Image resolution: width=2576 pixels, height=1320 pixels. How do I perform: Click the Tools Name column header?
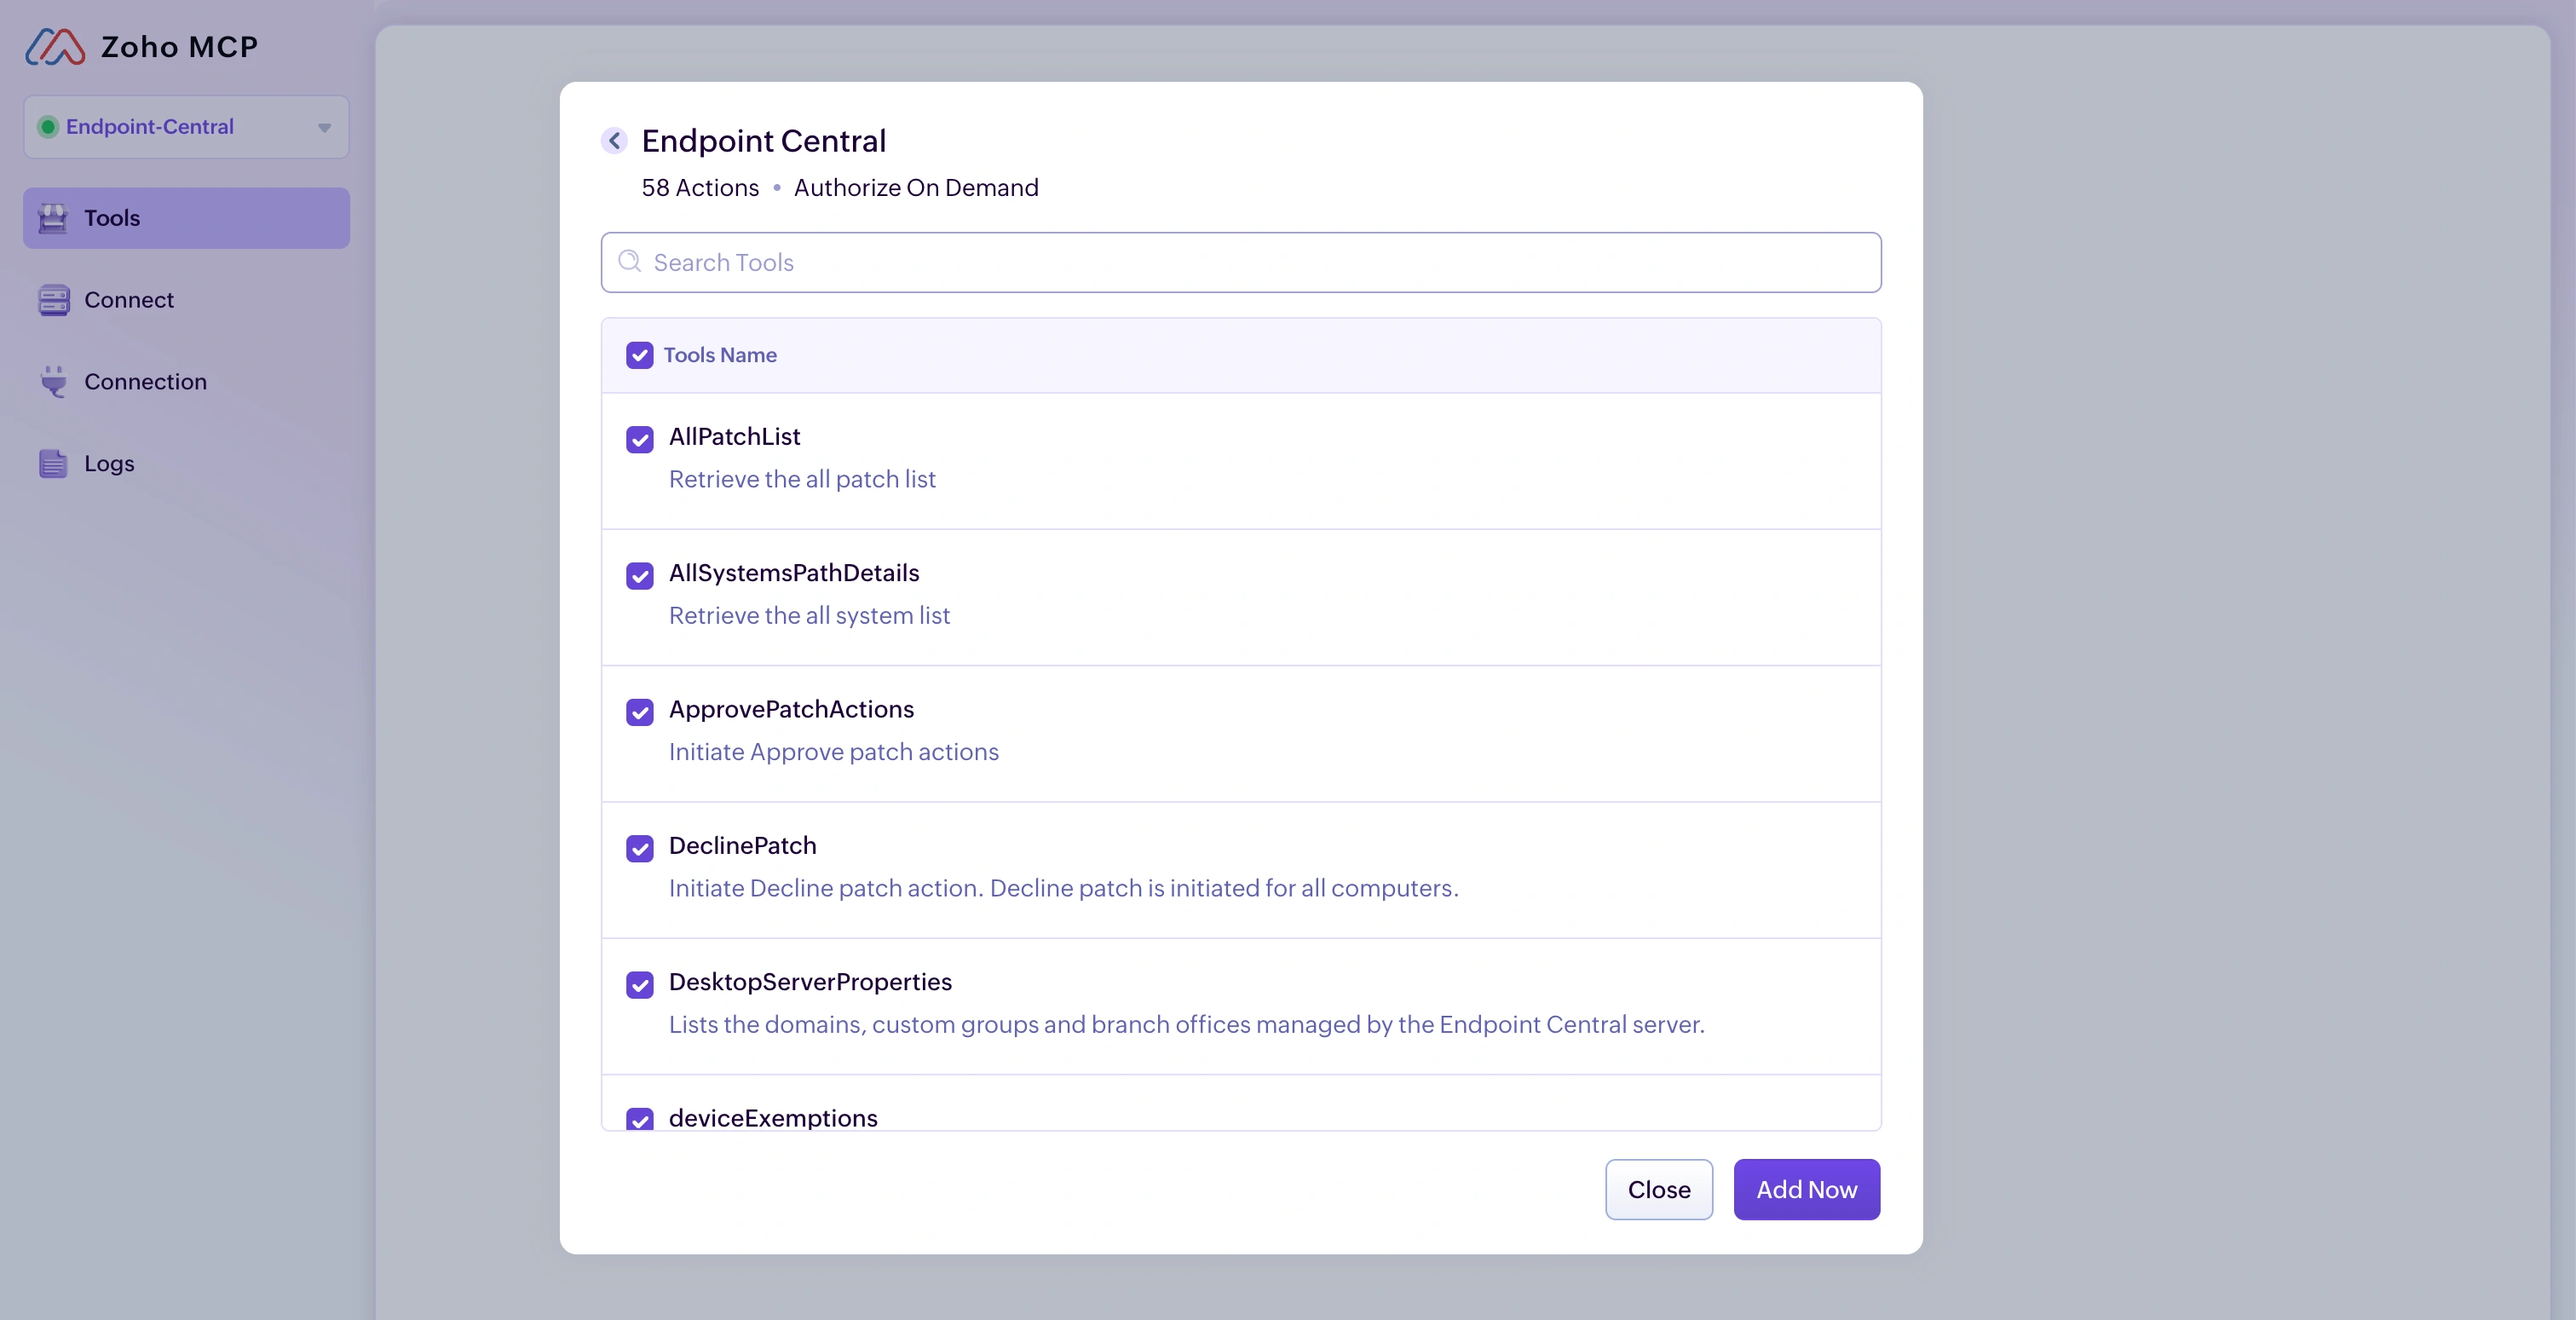point(720,355)
